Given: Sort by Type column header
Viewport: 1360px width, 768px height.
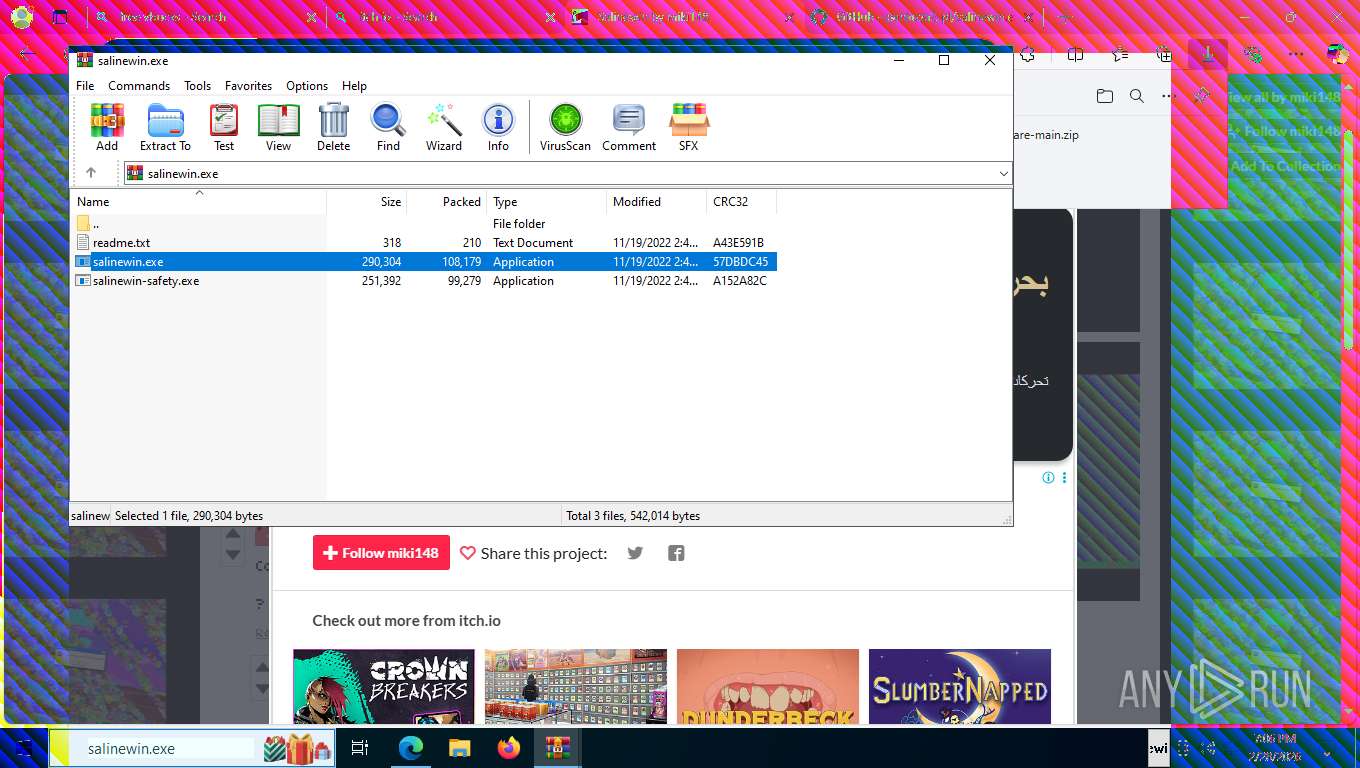Looking at the screenshot, I should tap(547, 202).
